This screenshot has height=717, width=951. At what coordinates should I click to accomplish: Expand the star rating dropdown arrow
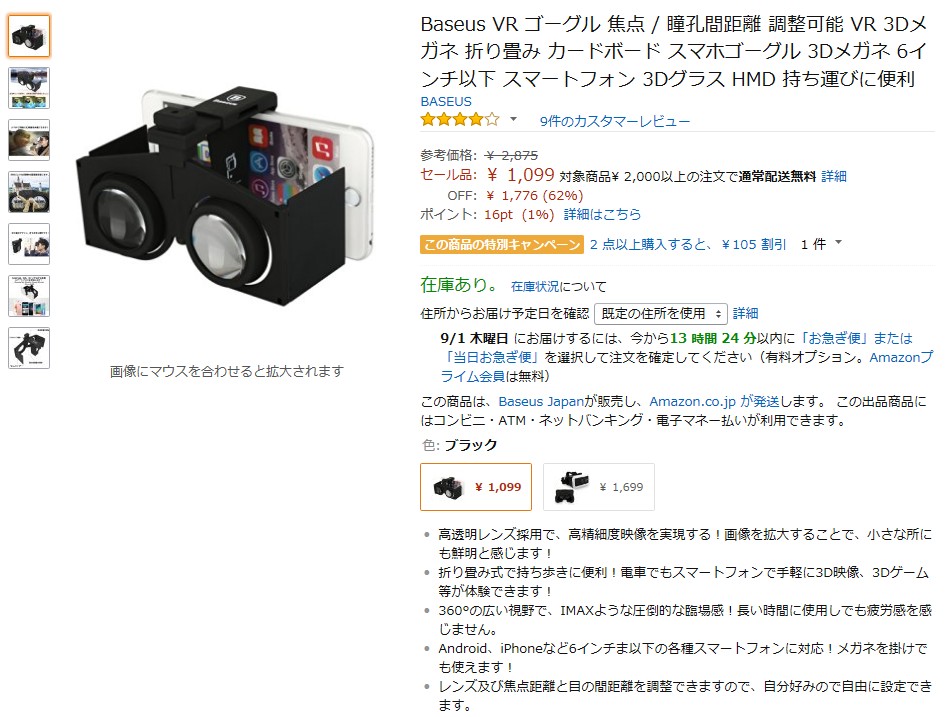point(513,119)
